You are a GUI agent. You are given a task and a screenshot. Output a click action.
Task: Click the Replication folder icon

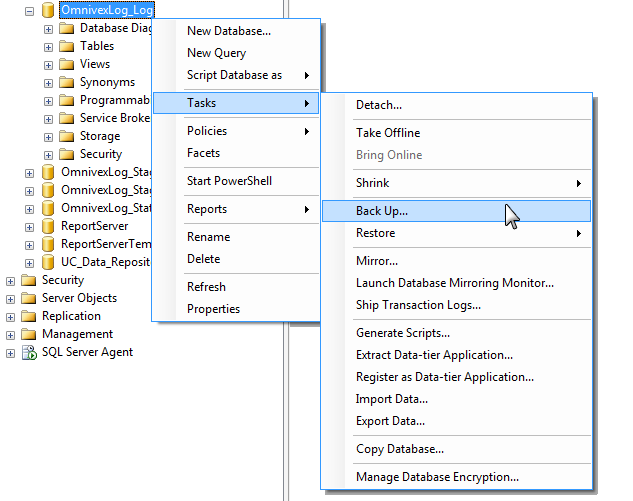tap(28, 316)
